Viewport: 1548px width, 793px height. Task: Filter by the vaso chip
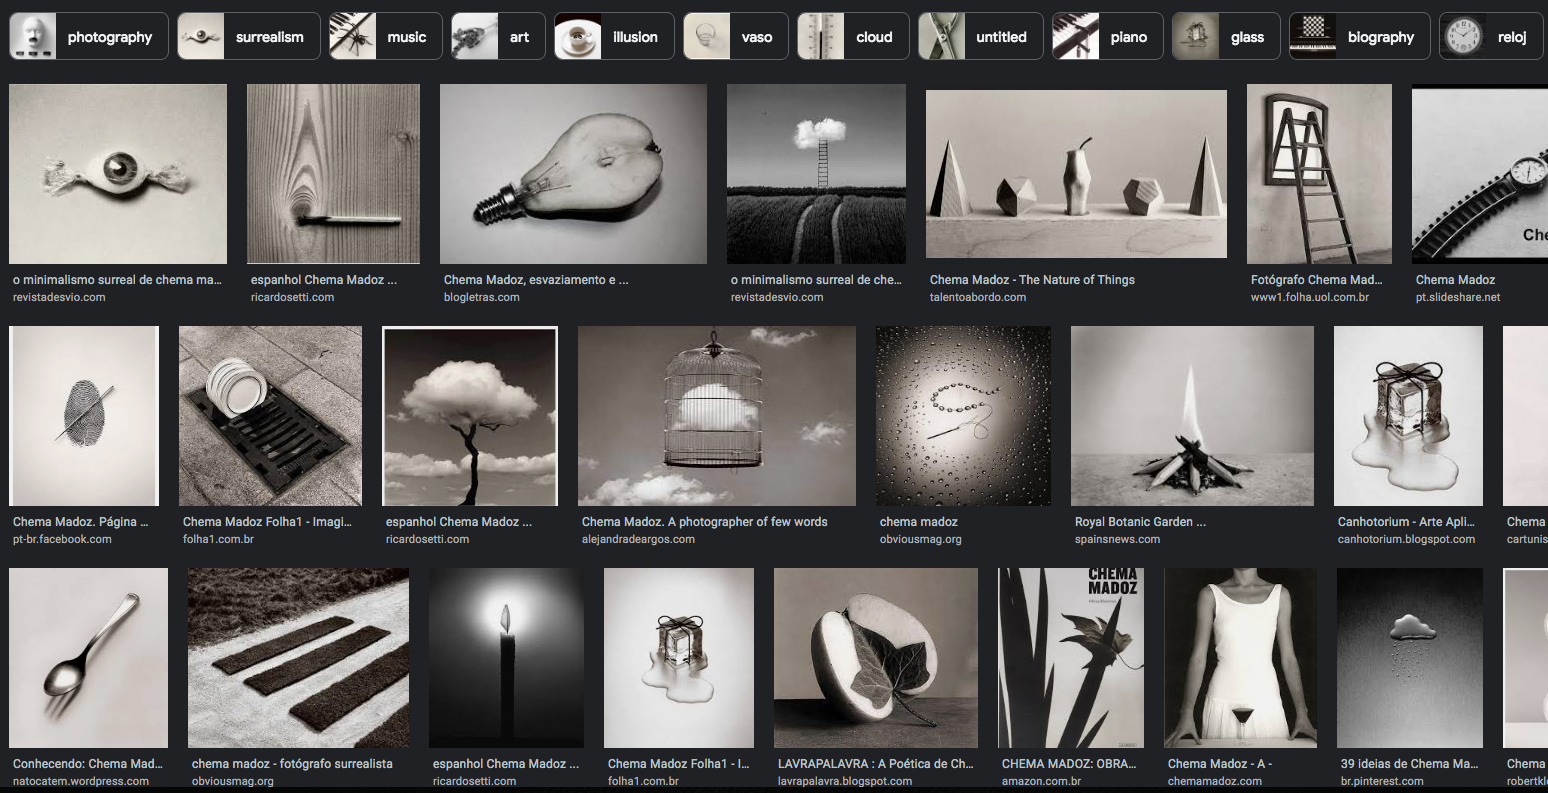[x=735, y=37]
